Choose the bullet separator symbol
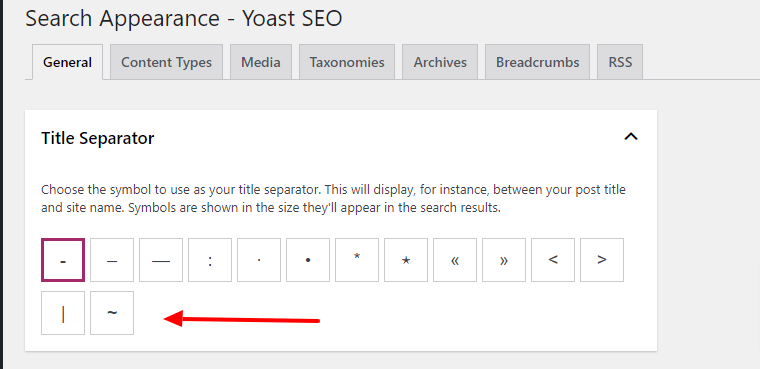 (308, 260)
